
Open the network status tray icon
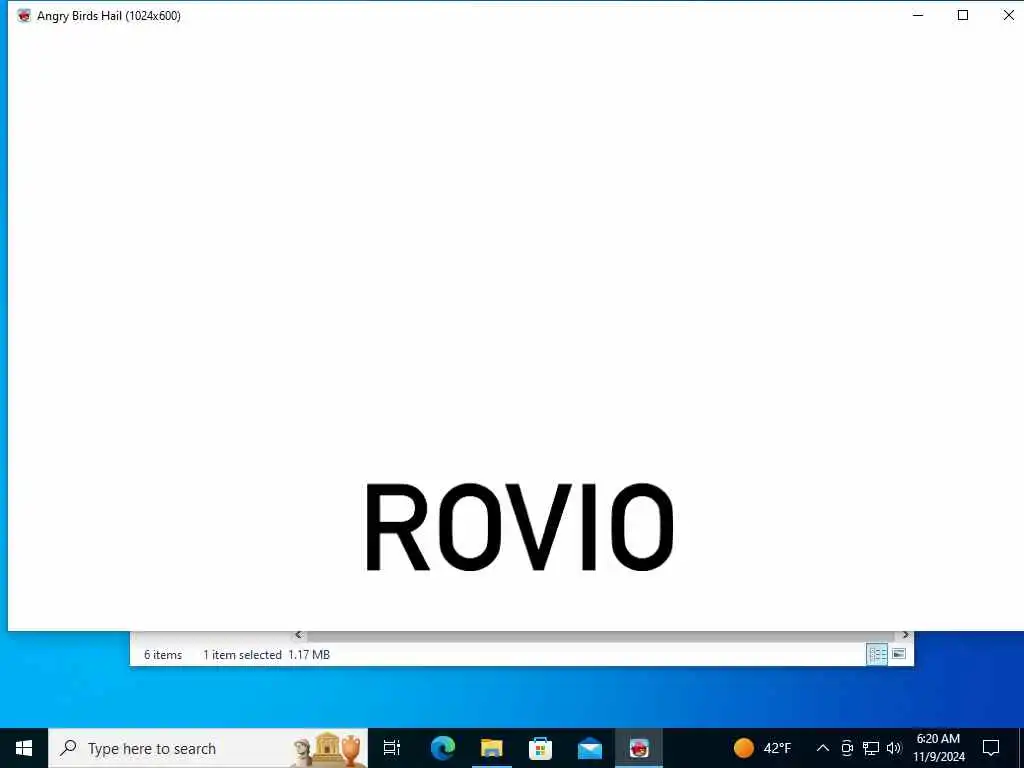(871, 748)
